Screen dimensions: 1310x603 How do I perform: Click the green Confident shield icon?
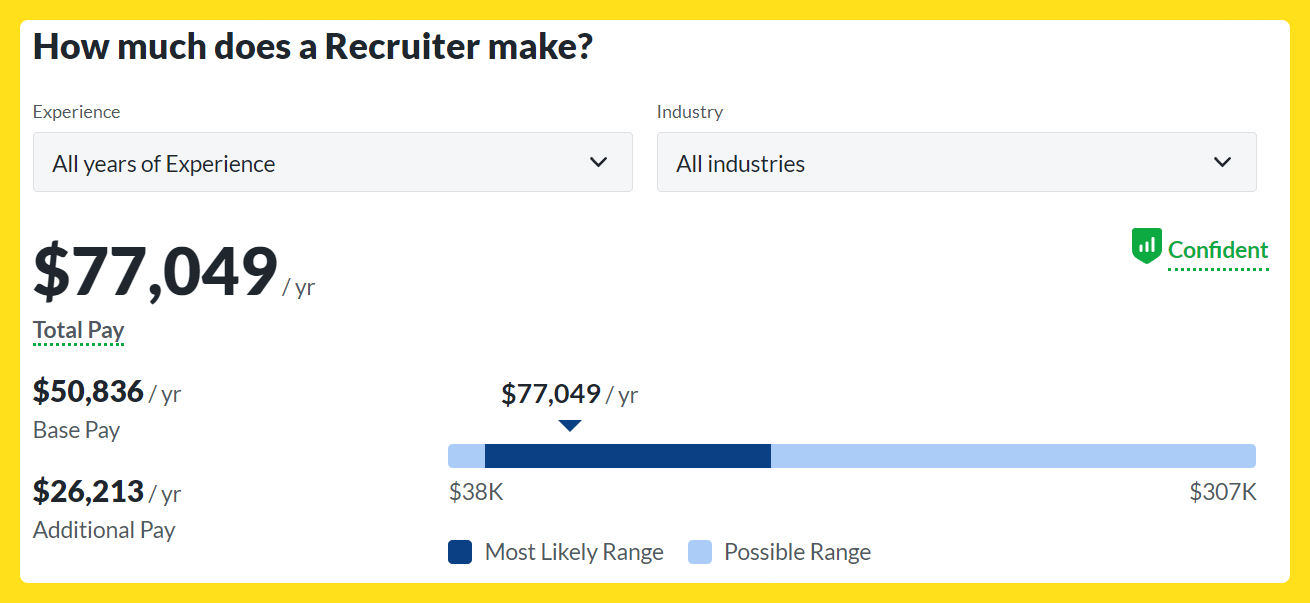(x=1146, y=246)
